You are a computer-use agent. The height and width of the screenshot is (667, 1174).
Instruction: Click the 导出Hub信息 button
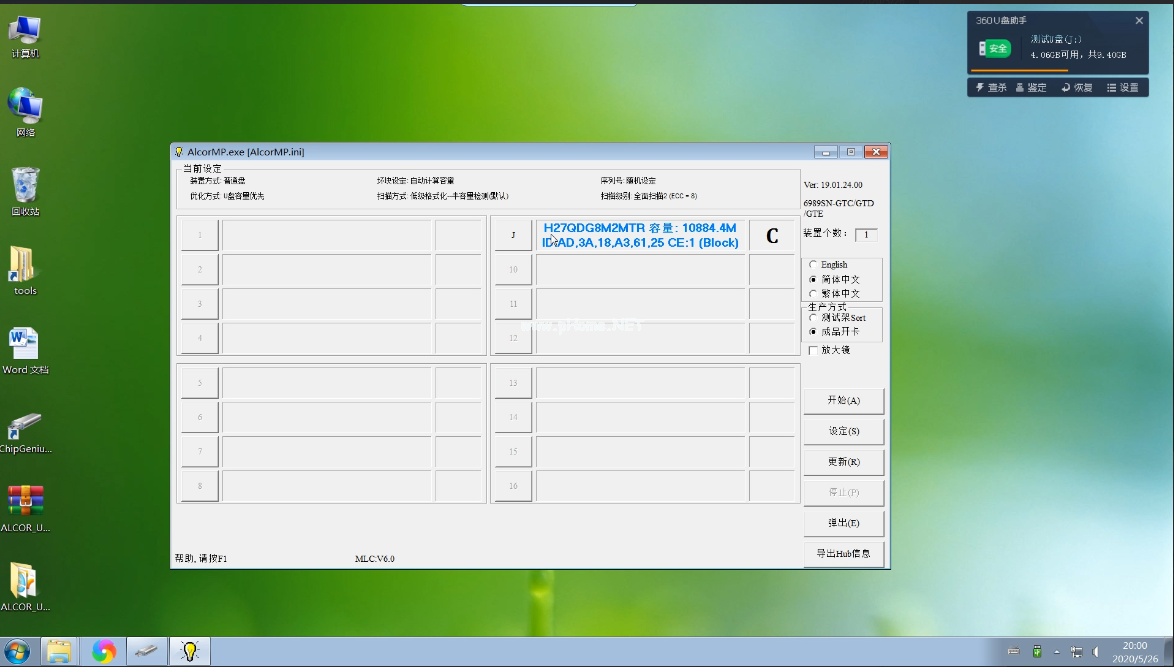pyautogui.click(x=843, y=554)
